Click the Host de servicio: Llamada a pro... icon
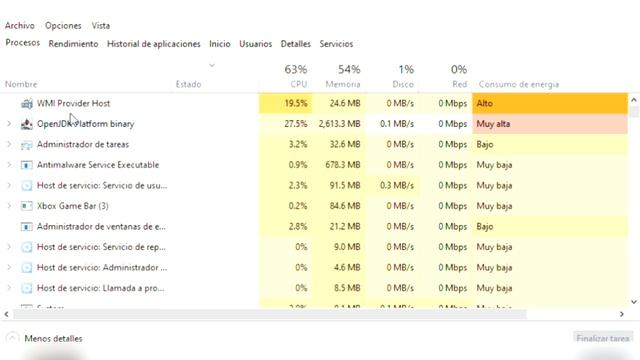 click(27, 288)
